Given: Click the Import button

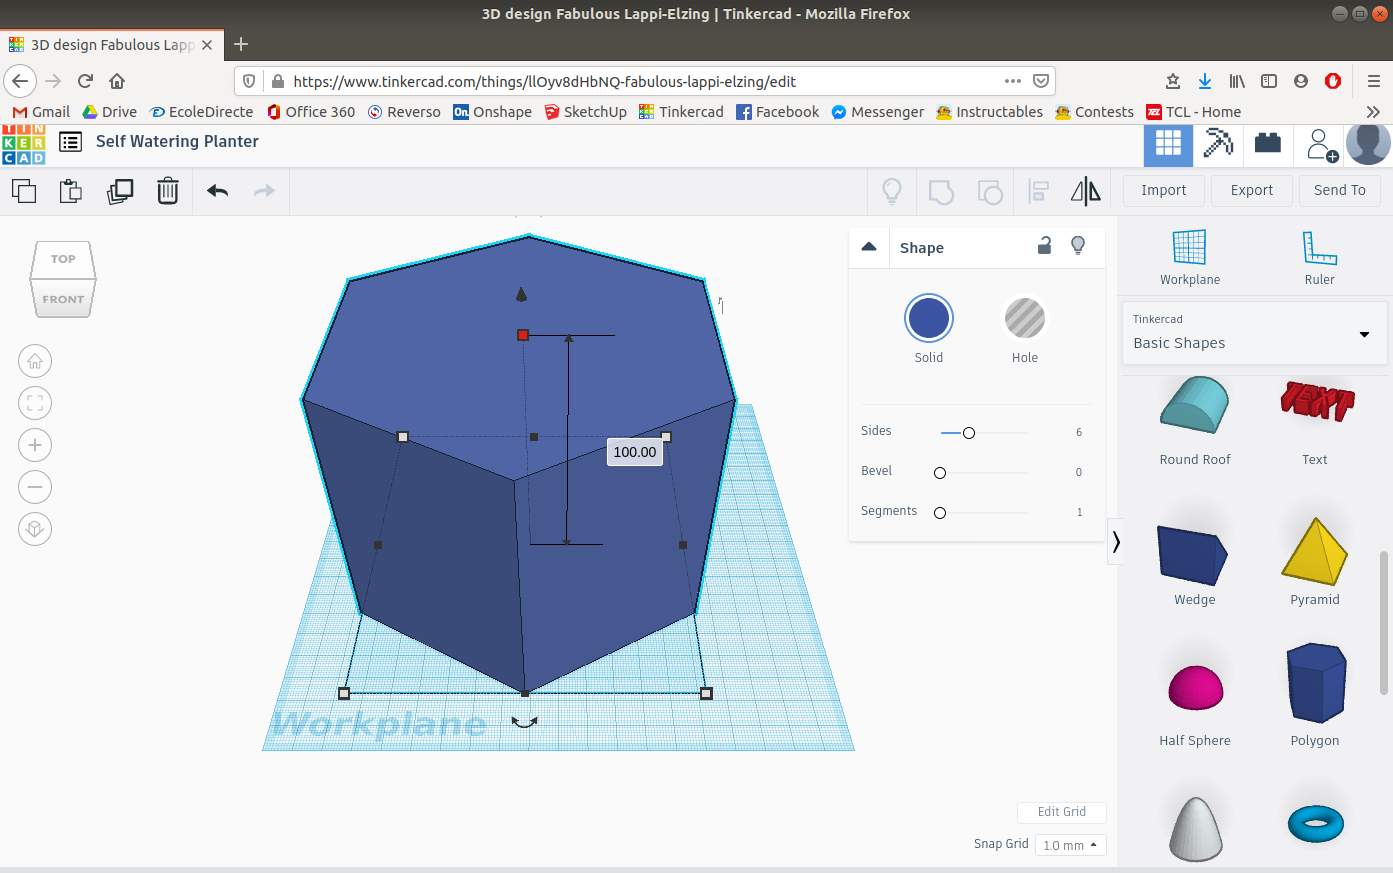Looking at the screenshot, I should pyautogui.click(x=1164, y=190).
